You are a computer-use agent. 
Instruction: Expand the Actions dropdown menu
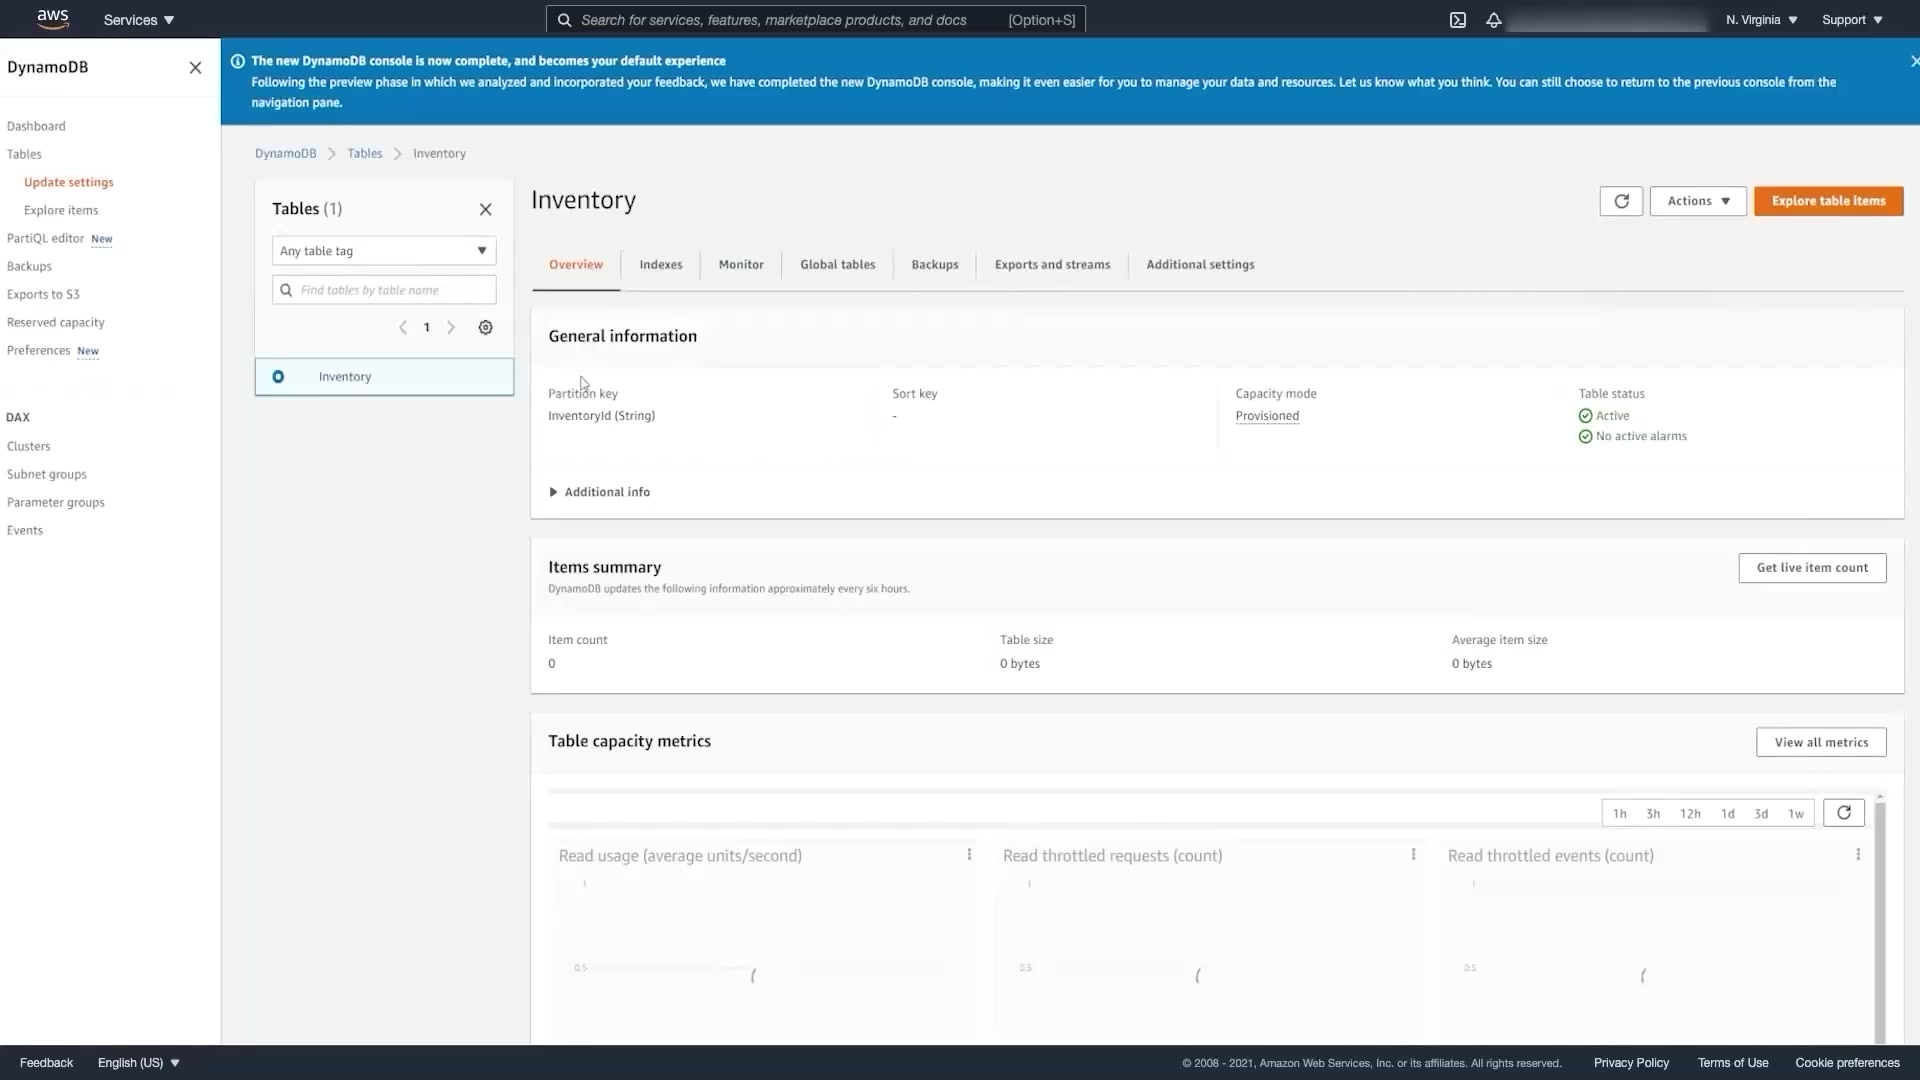pos(1698,201)
